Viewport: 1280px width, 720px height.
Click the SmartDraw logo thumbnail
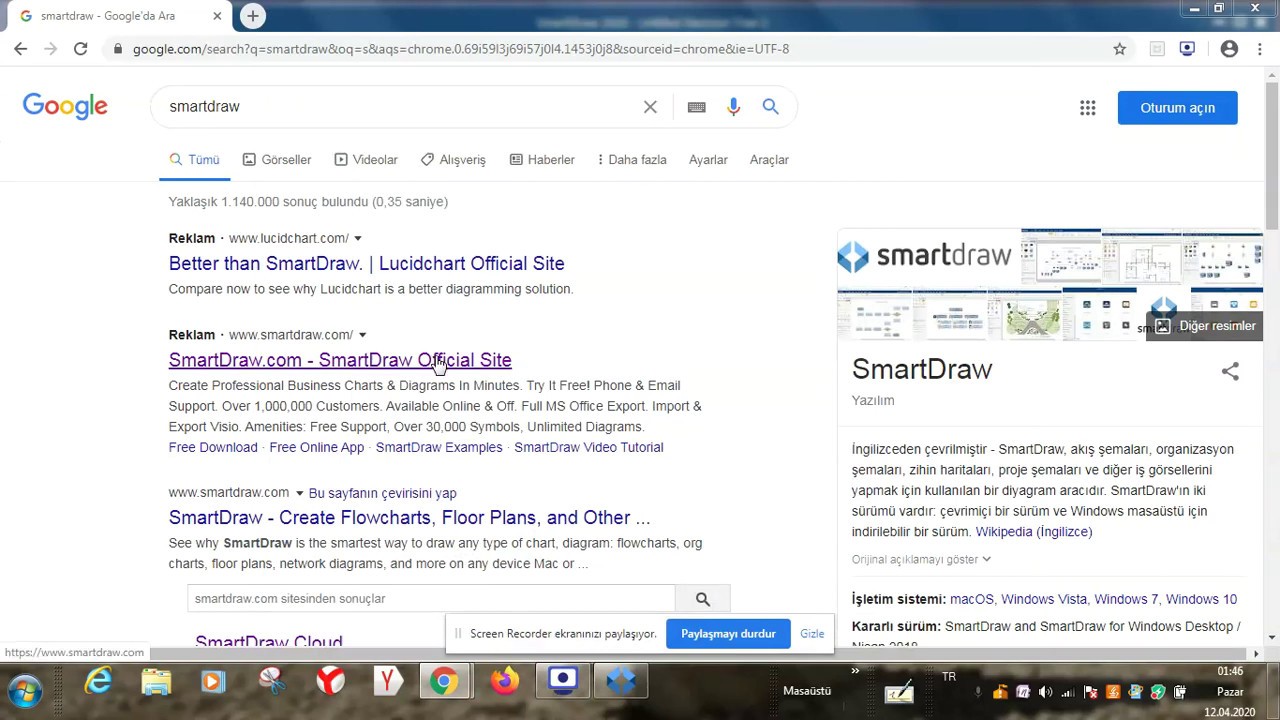(x=929, y=257)
